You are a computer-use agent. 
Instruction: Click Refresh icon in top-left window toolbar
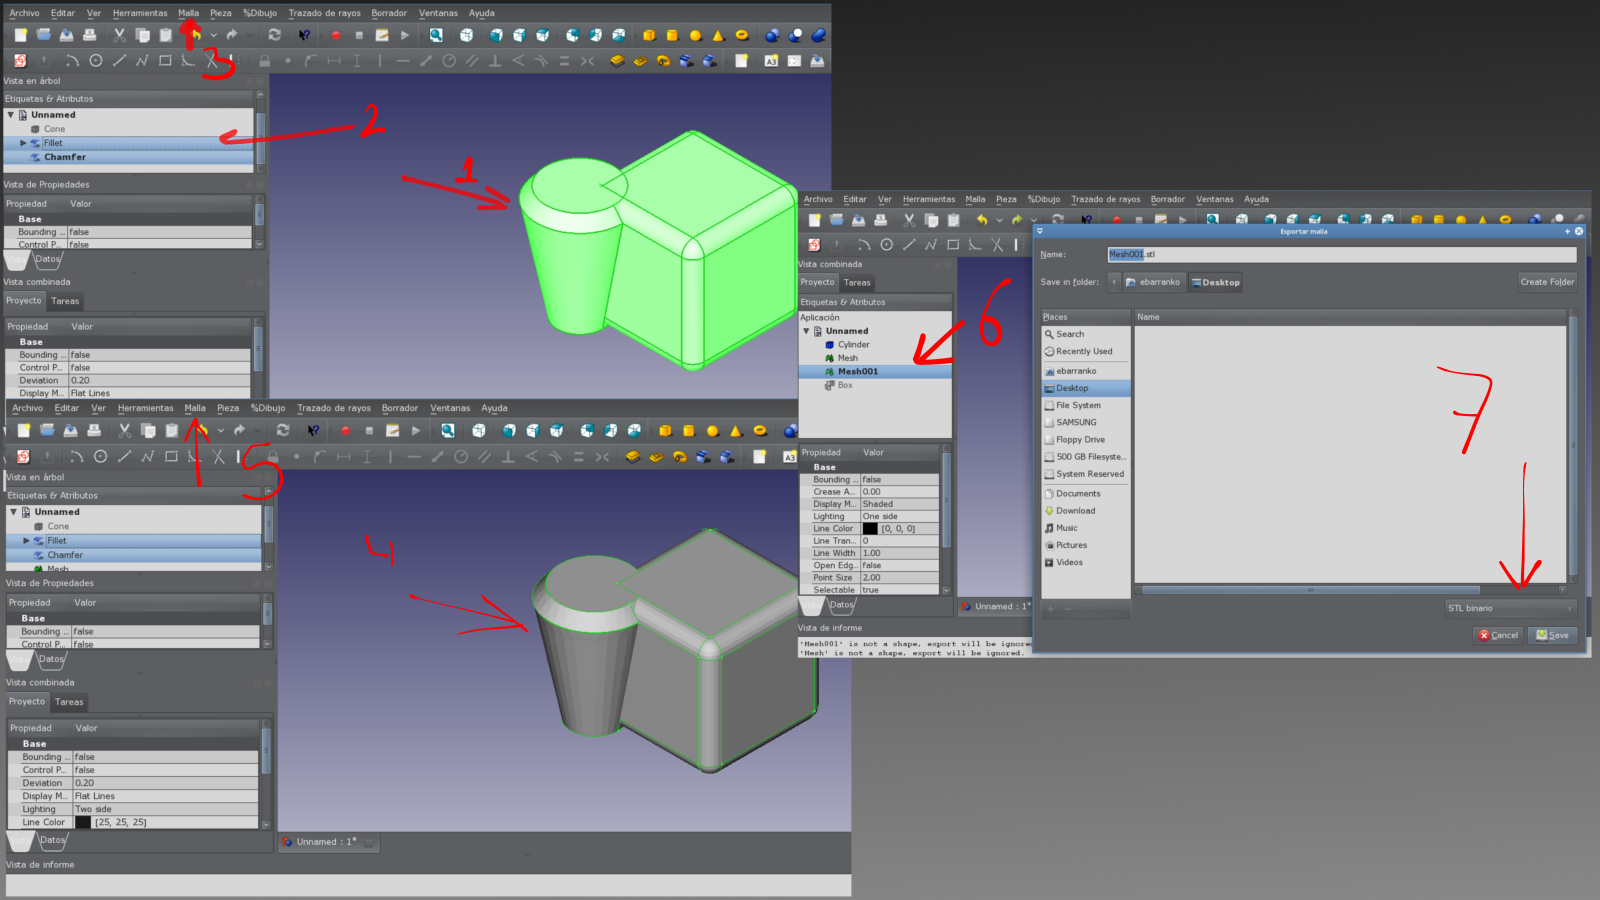coord(274,35)
